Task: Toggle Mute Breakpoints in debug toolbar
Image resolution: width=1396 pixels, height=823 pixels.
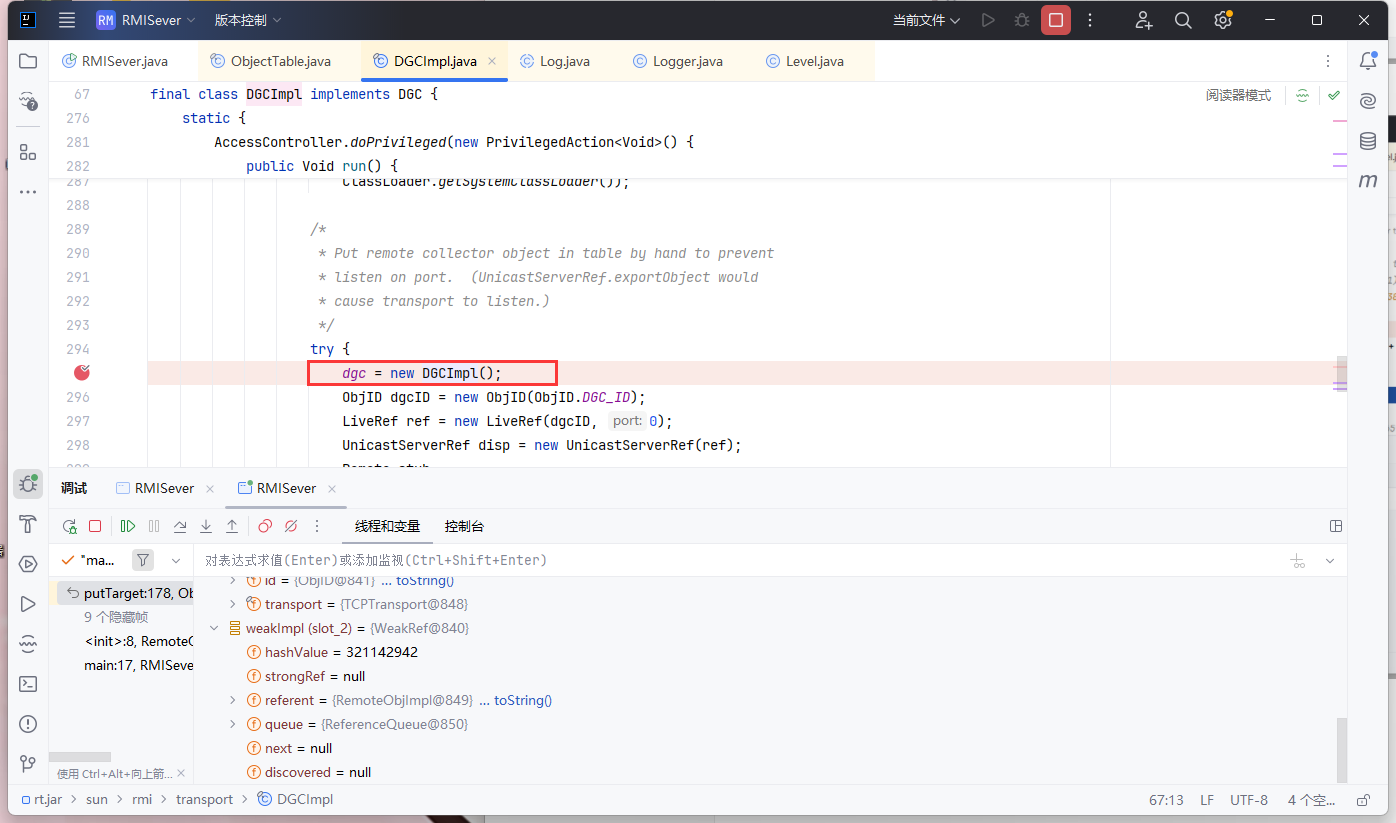Action: (x=291, y=526)
